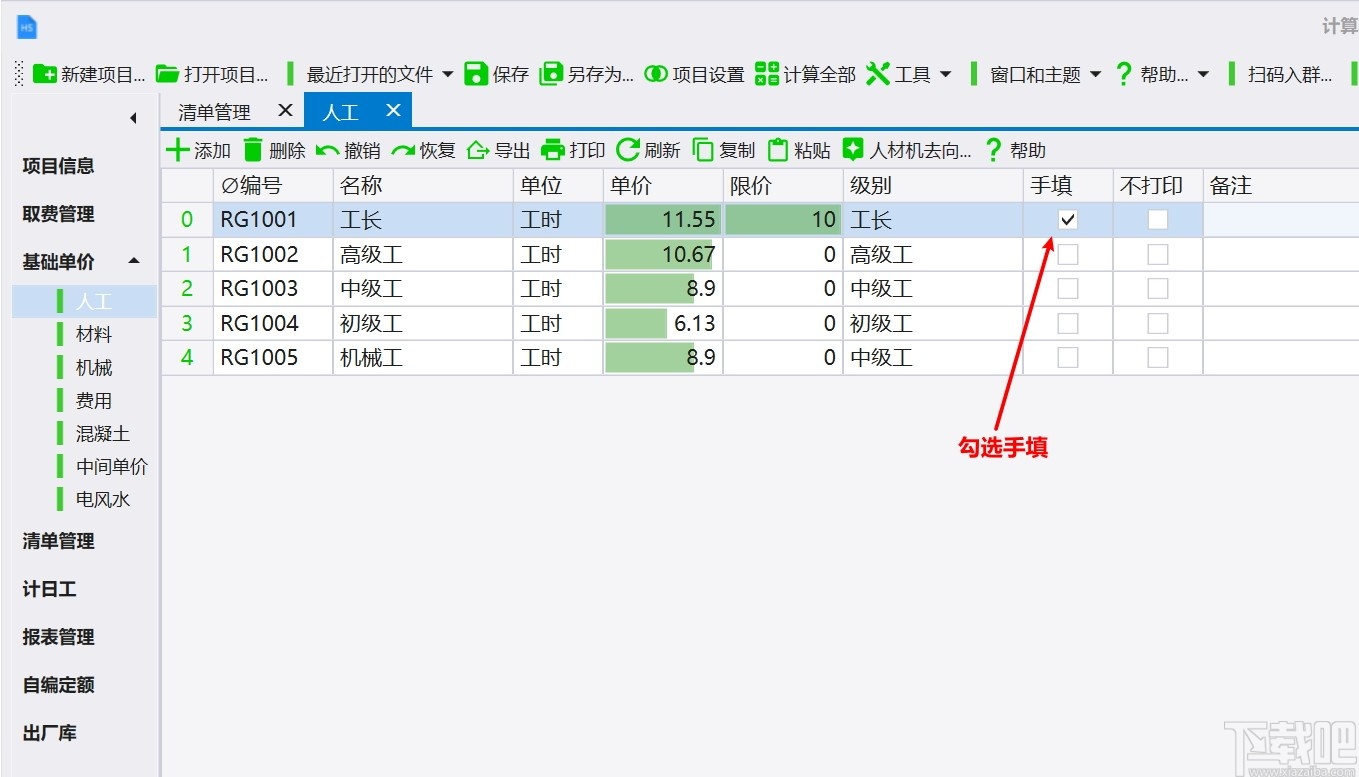
Task: Click the 刷新 (Refresh) icon
Action: 627,150
